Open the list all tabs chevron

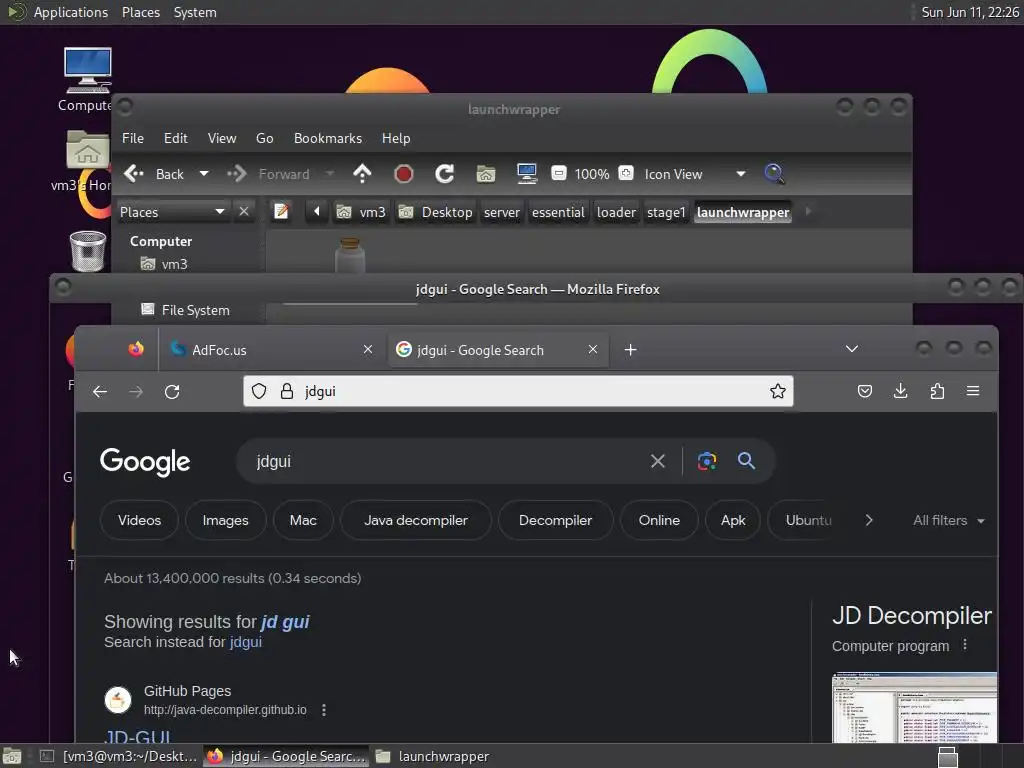pos(852,349)
